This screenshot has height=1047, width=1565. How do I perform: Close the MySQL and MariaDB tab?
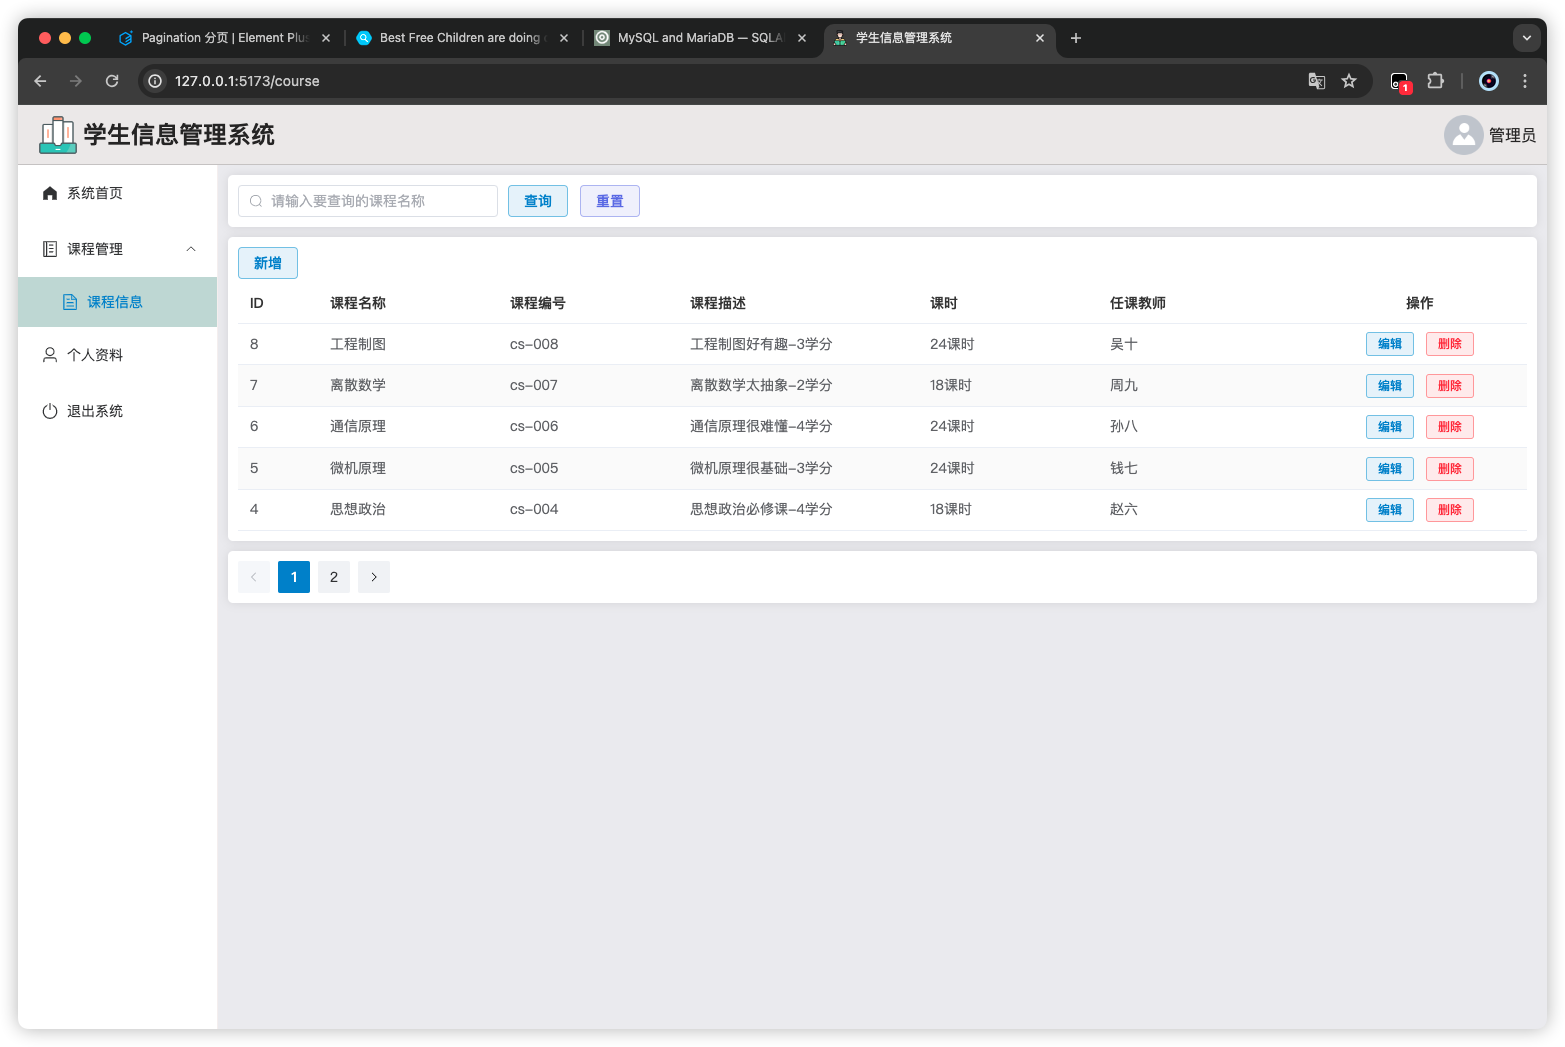pos(802,38)
